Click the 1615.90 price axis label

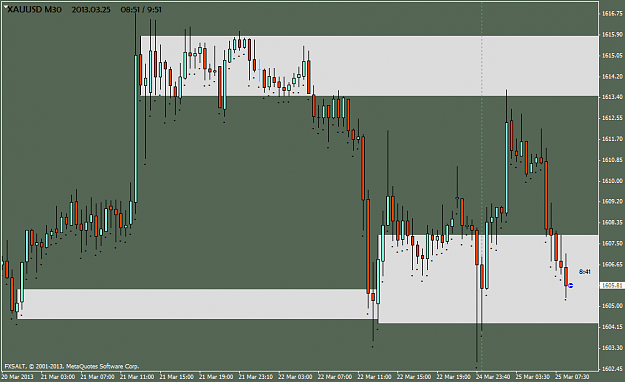[x=612, y=35]
